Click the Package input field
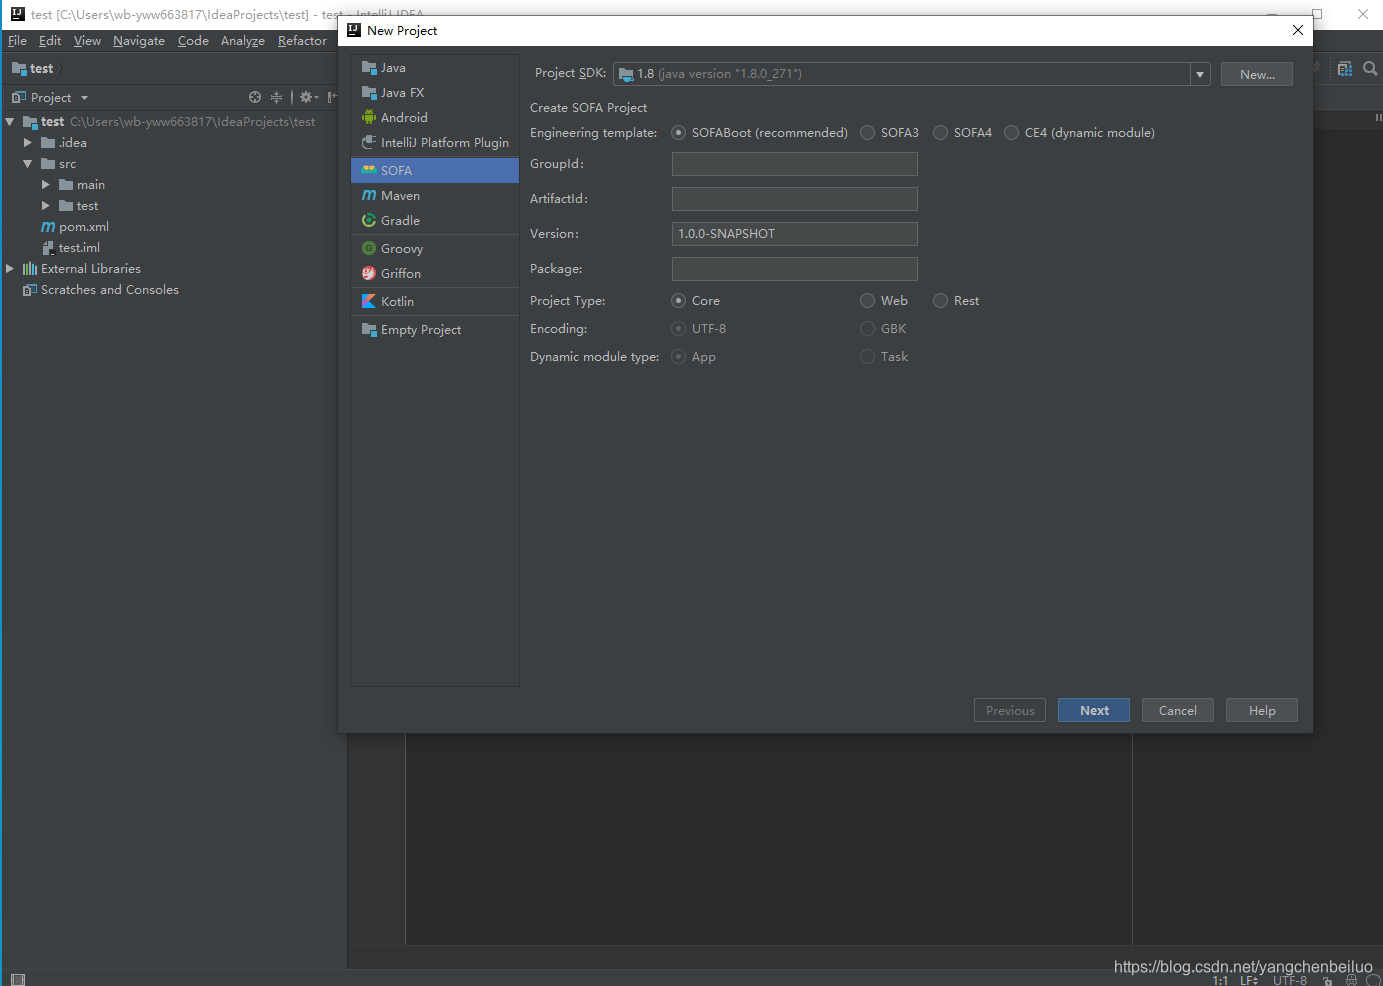The height and width of the screenshot is (986, 1383). click(795, 269)
